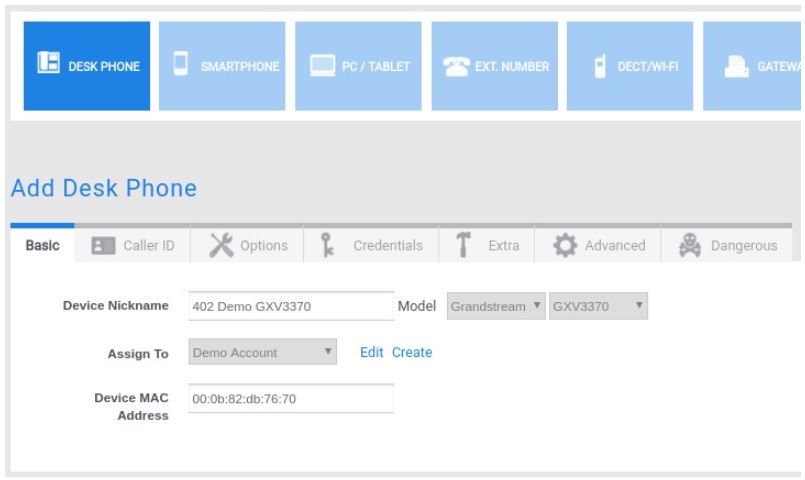
Task: Go to the Advanced settings tab
Action: tap(596, 246)
